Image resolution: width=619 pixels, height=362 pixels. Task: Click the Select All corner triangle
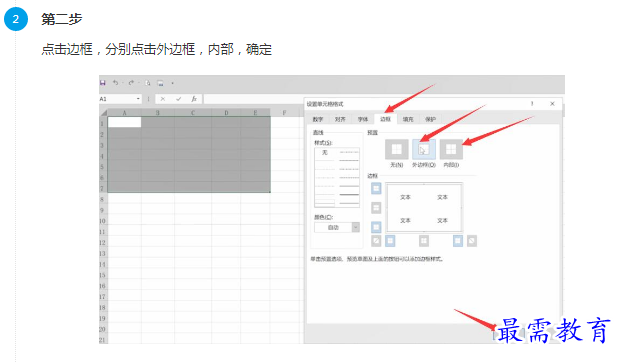coord(104,113)
